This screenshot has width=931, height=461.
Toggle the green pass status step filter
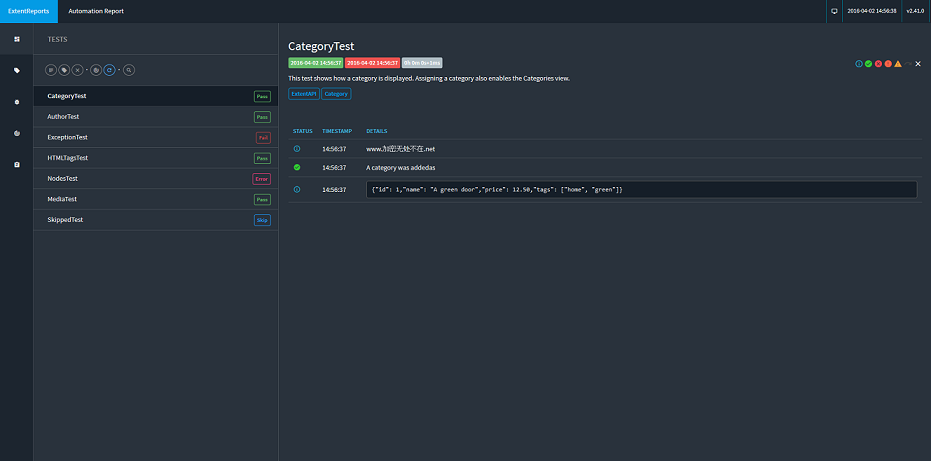pos(868,64)
